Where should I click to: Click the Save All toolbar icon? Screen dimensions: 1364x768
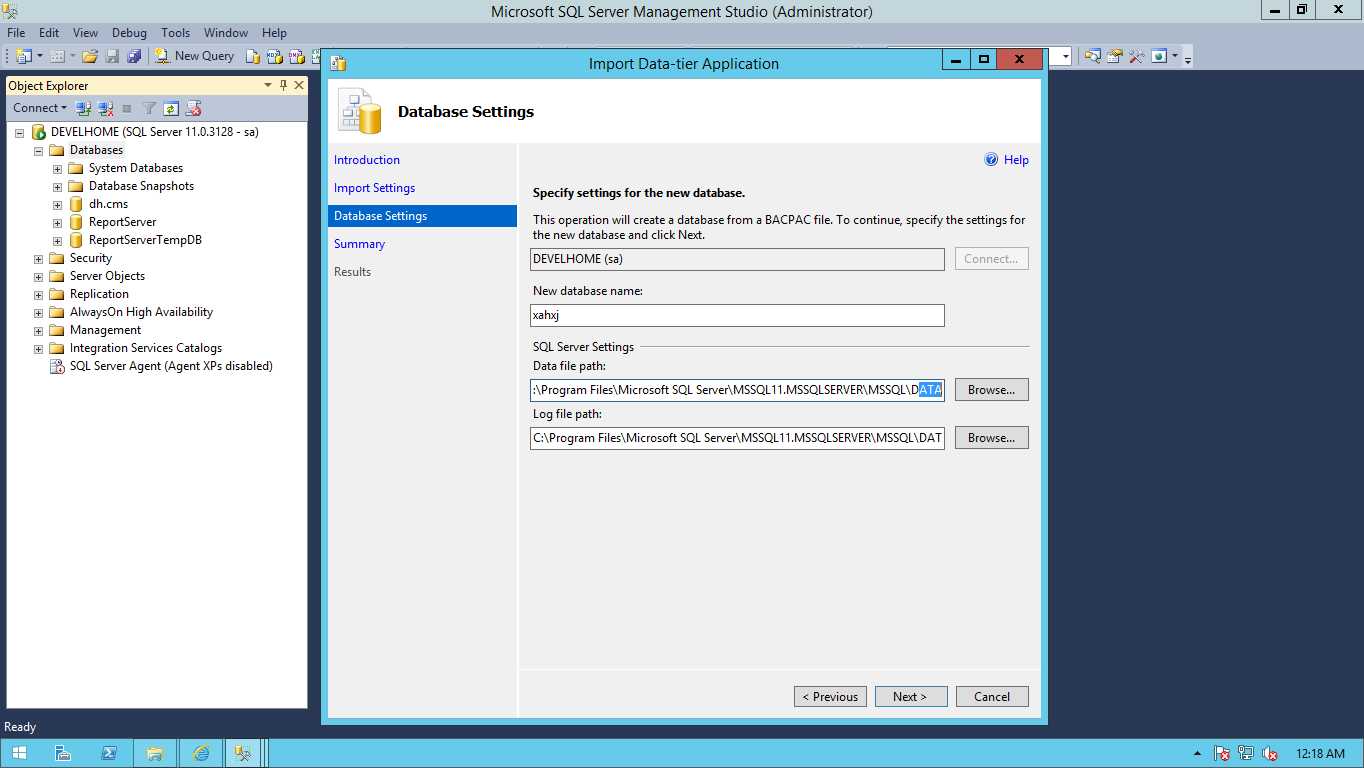click(134, 56)
